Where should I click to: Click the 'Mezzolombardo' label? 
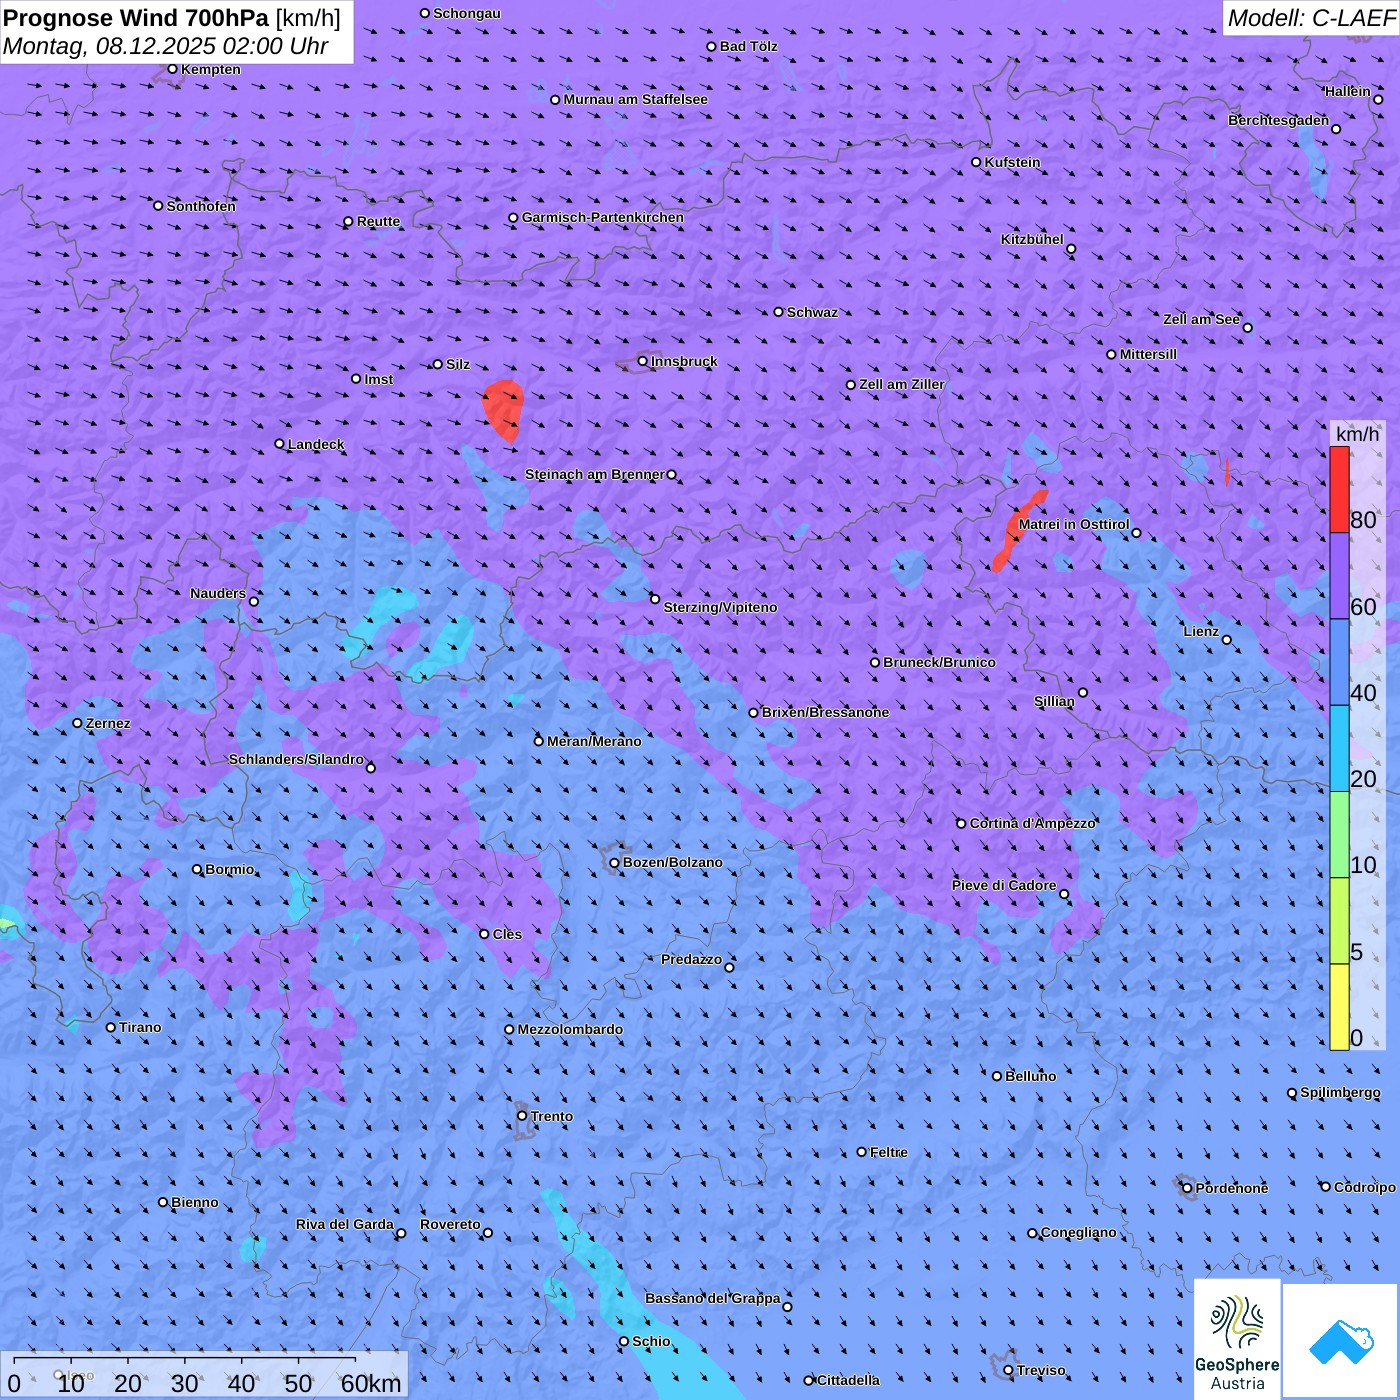coord(570,1029)
